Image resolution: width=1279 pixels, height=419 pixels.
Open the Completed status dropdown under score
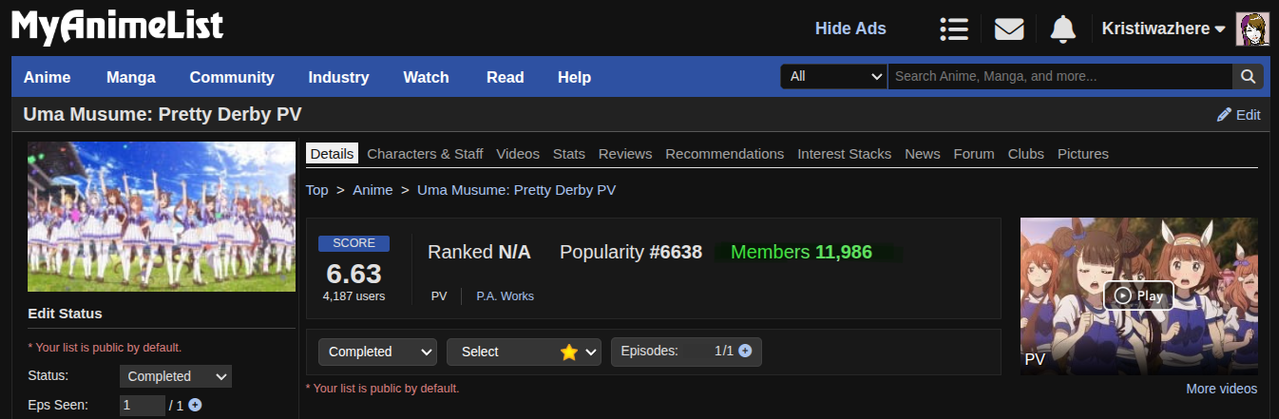(378, 352)
